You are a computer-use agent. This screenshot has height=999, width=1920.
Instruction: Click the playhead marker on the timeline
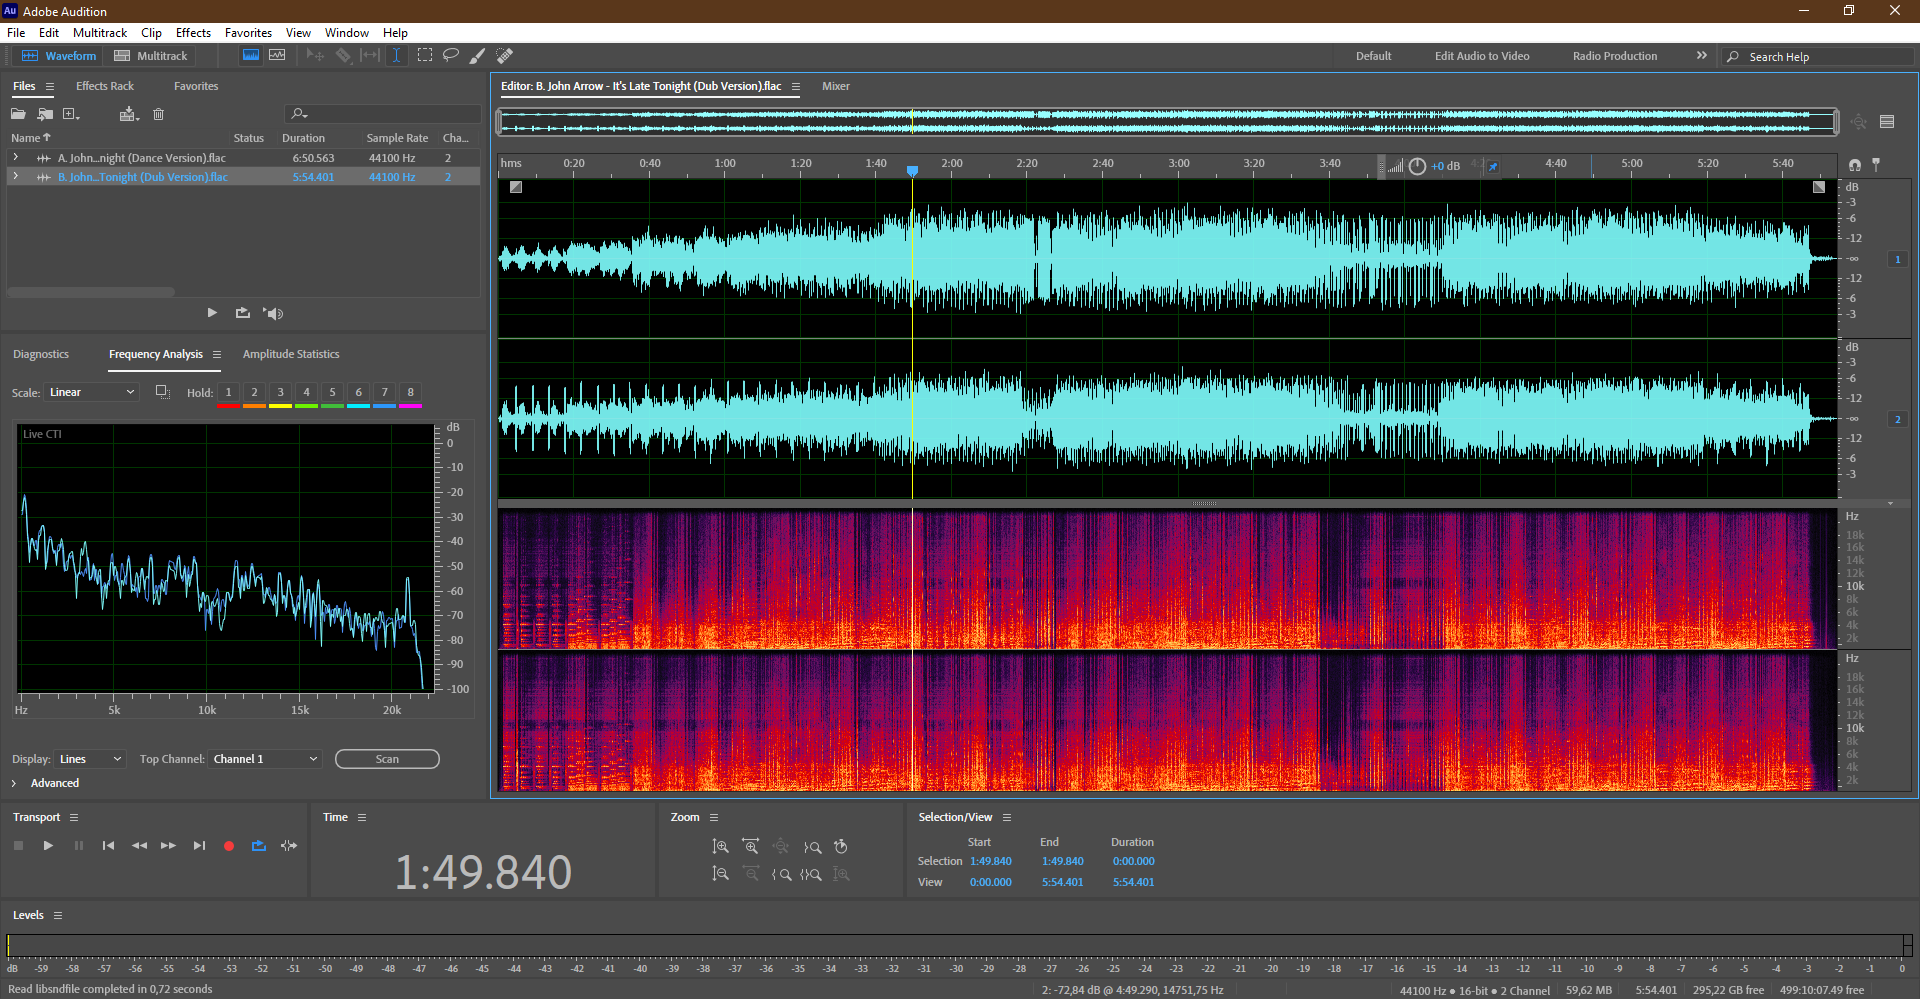(912, 170)
